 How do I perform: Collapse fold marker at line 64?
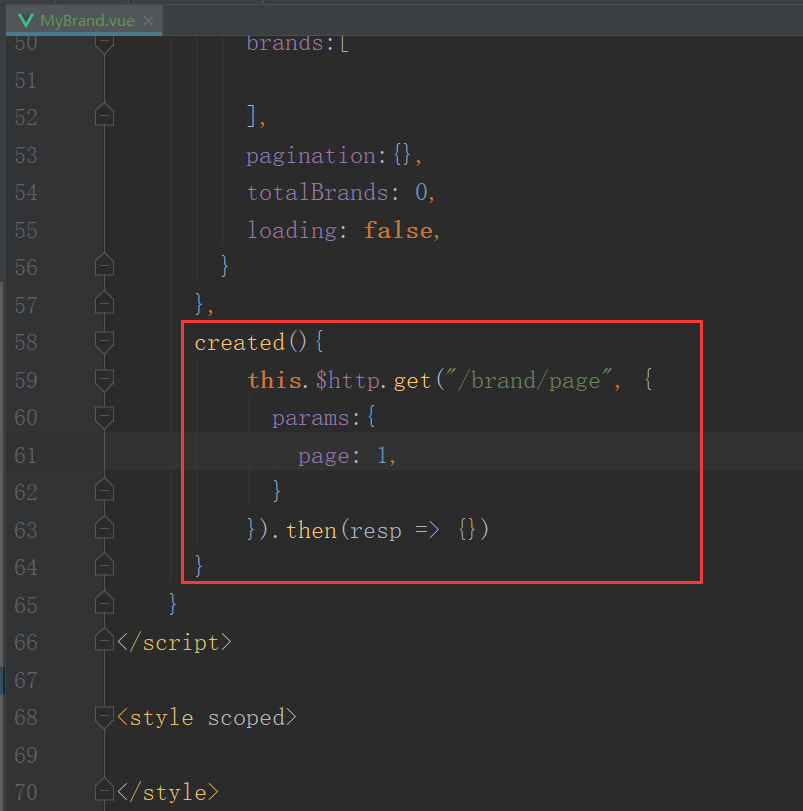(x=104, y=565)
